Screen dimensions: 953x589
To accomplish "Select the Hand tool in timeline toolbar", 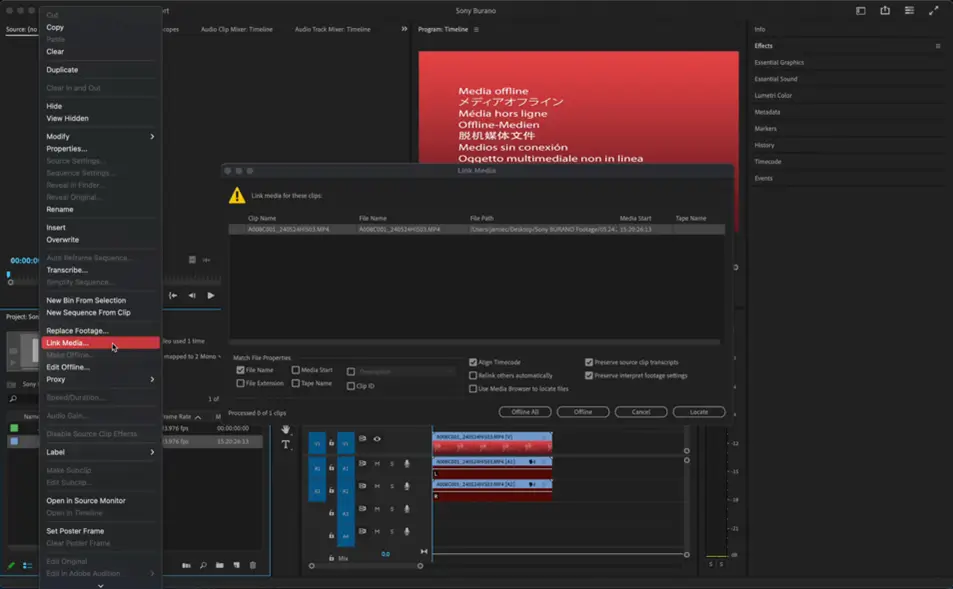I will tap(286, 429).
